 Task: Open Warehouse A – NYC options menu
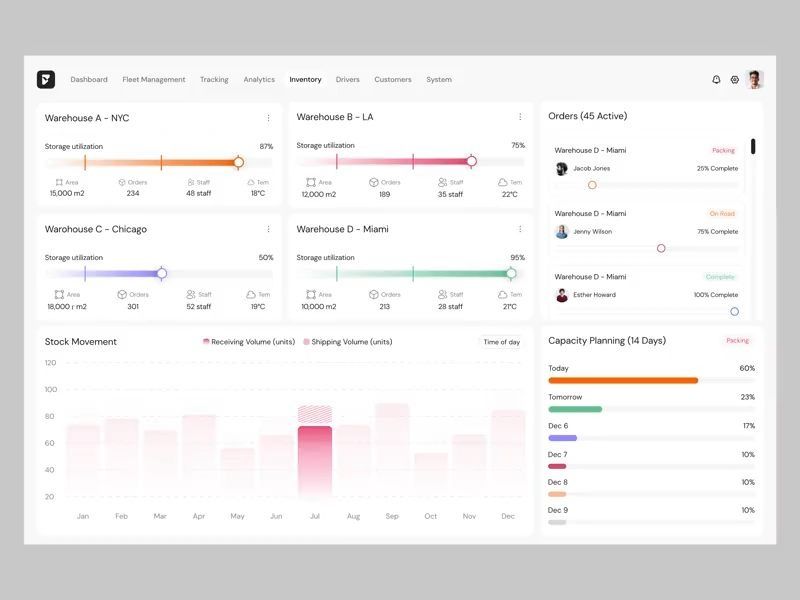(x=268, y=118)
